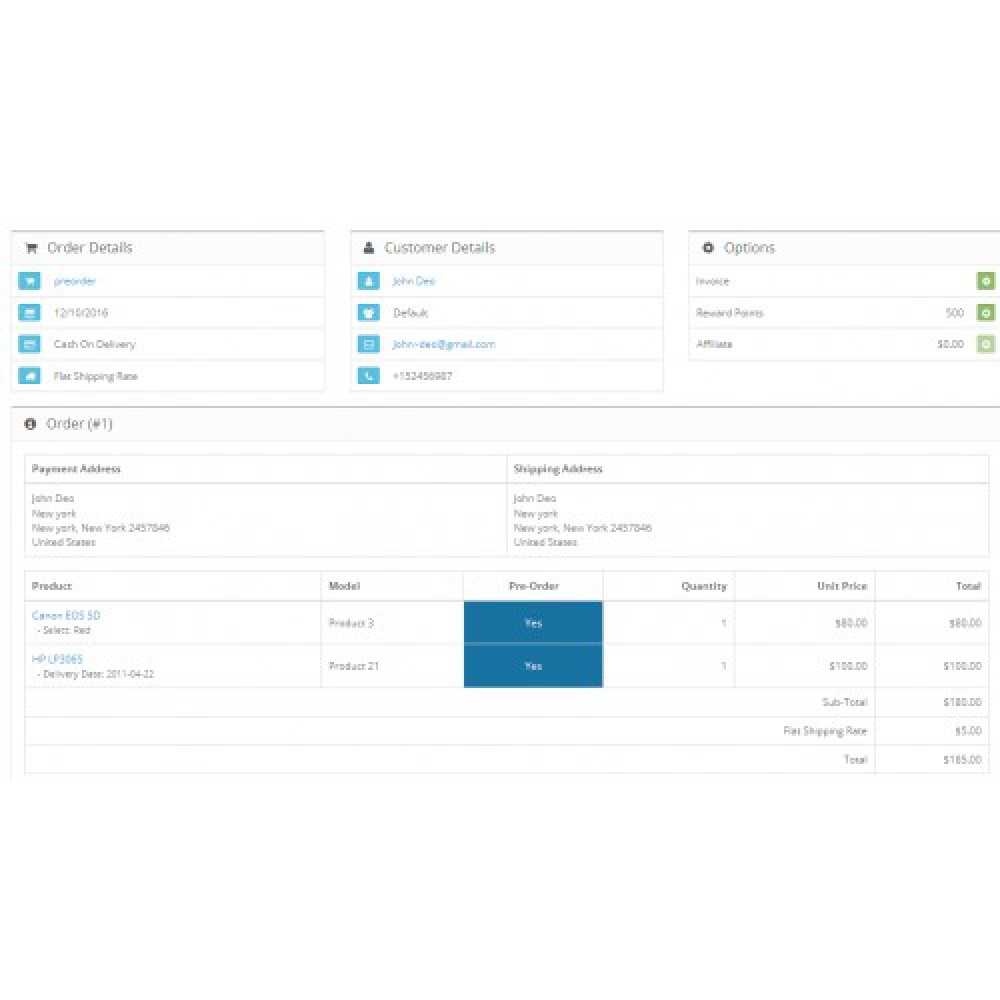Screen dimensions: 1000x1000
Task: Click the Flat Shipping Rate text in Order Details
Action: pyautogui.click(x=96, y=376)
